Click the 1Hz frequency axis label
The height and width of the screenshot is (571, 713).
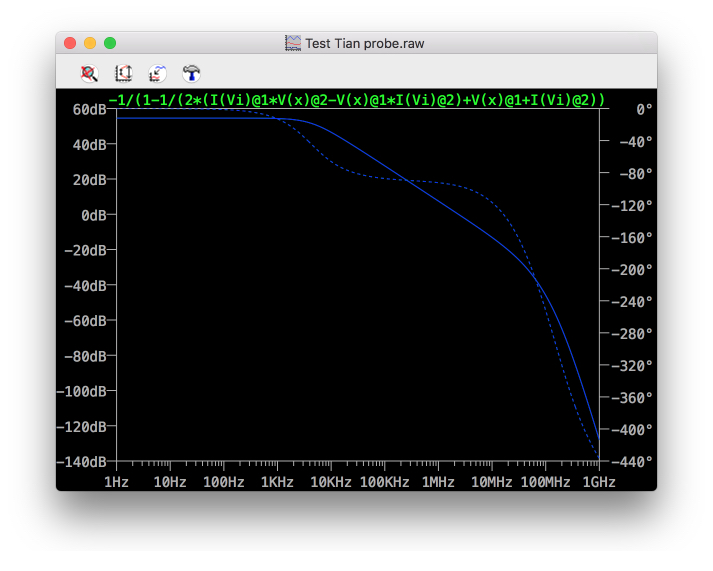coord(116,482)
